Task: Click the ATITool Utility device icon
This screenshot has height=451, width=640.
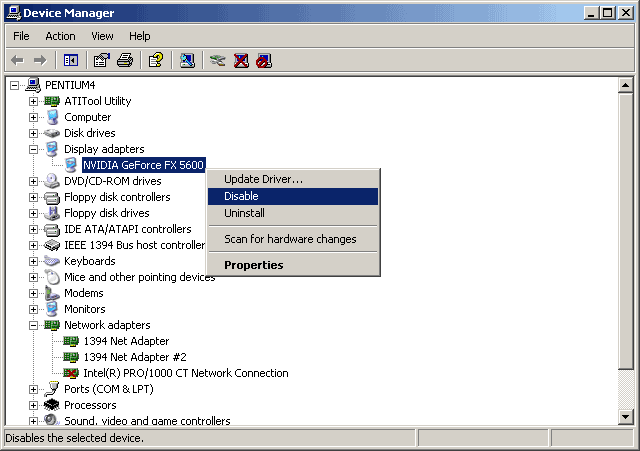Action: [52, 101]
